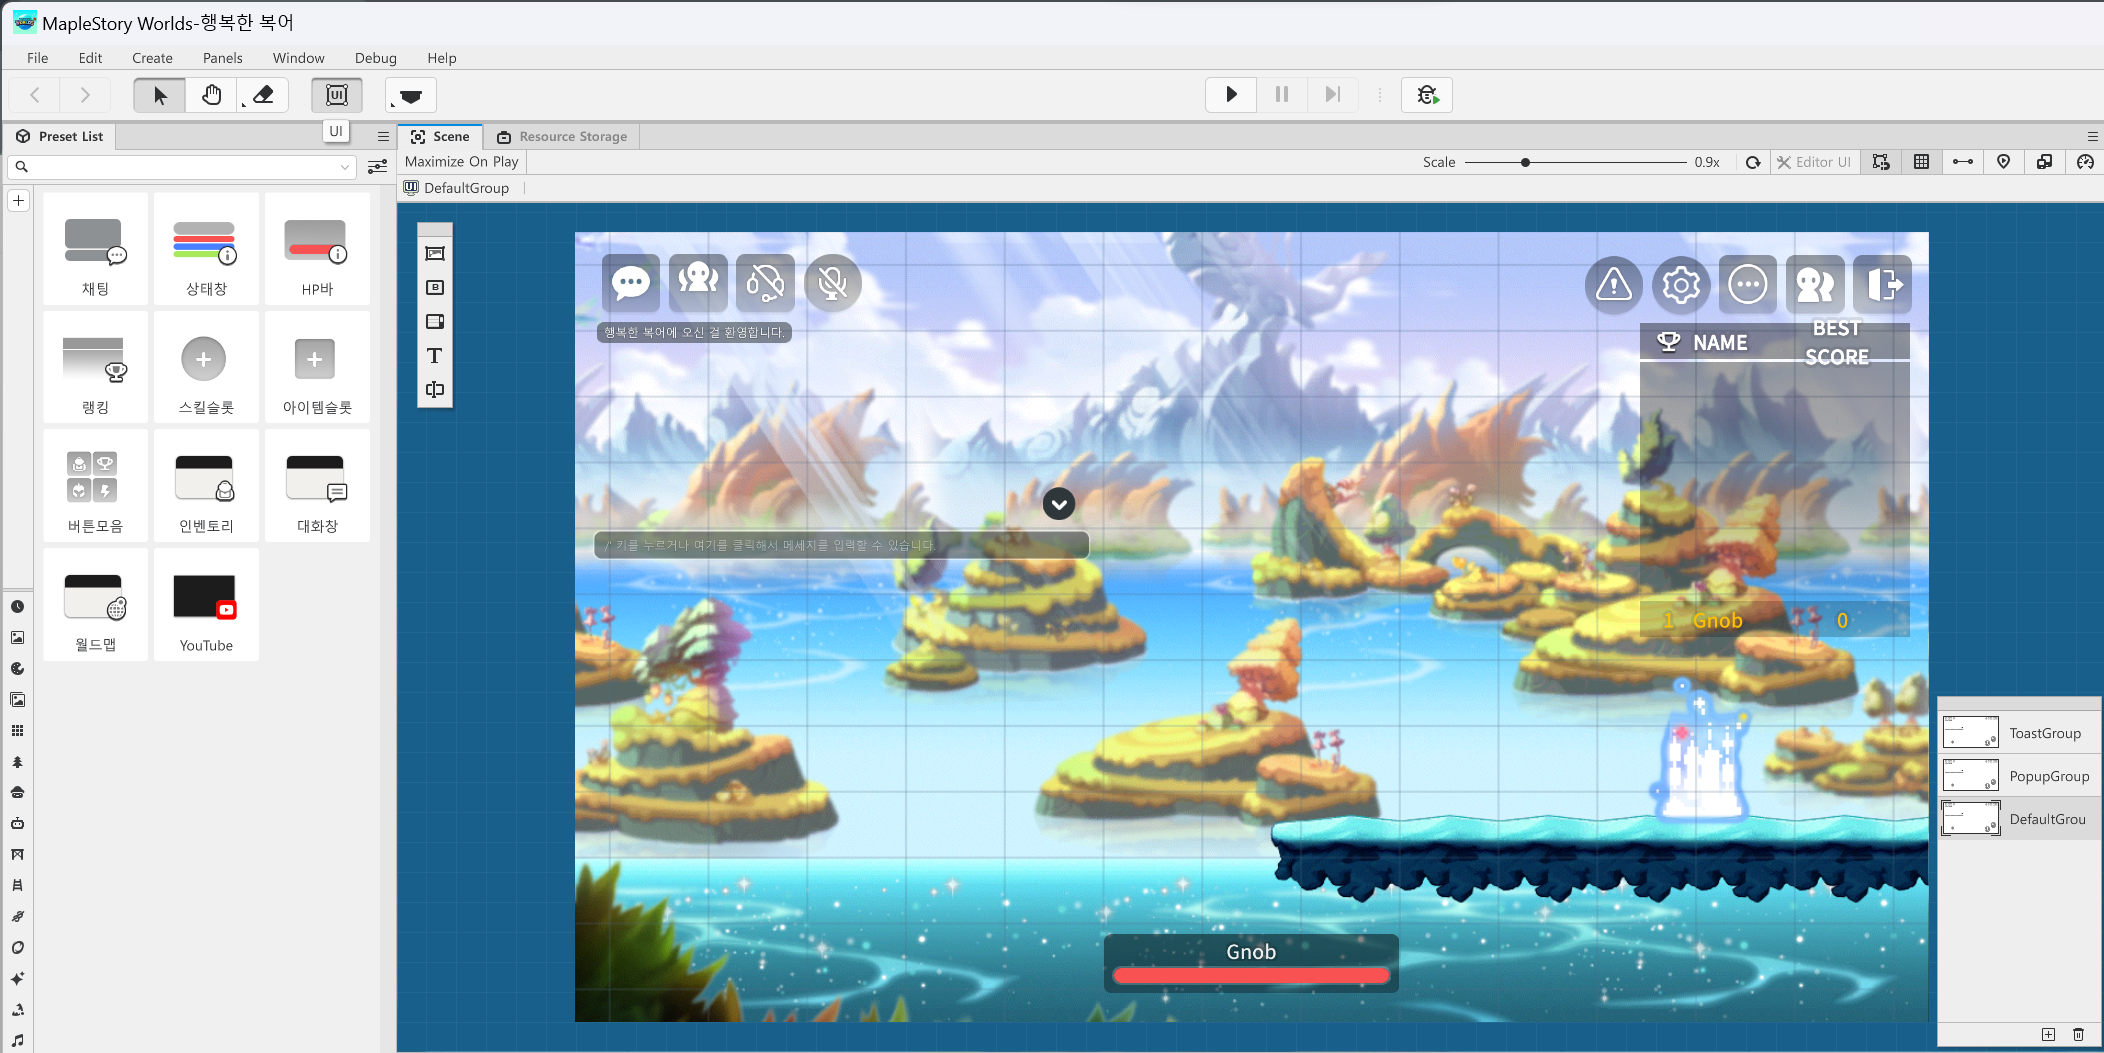This screenshot has height=1053, width=2104.
Task: Switch to the Resource Storage tab
Action: 562,136
